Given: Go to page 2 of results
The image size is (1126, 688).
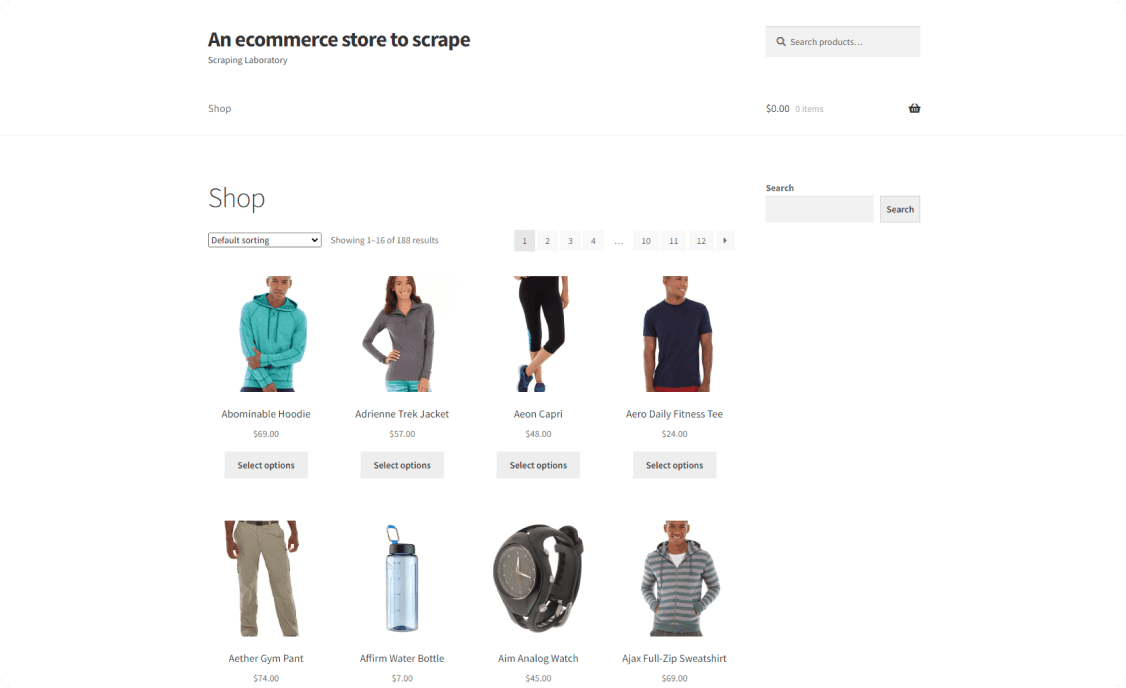Looking at the screenshot, I should tap(547, 241).
